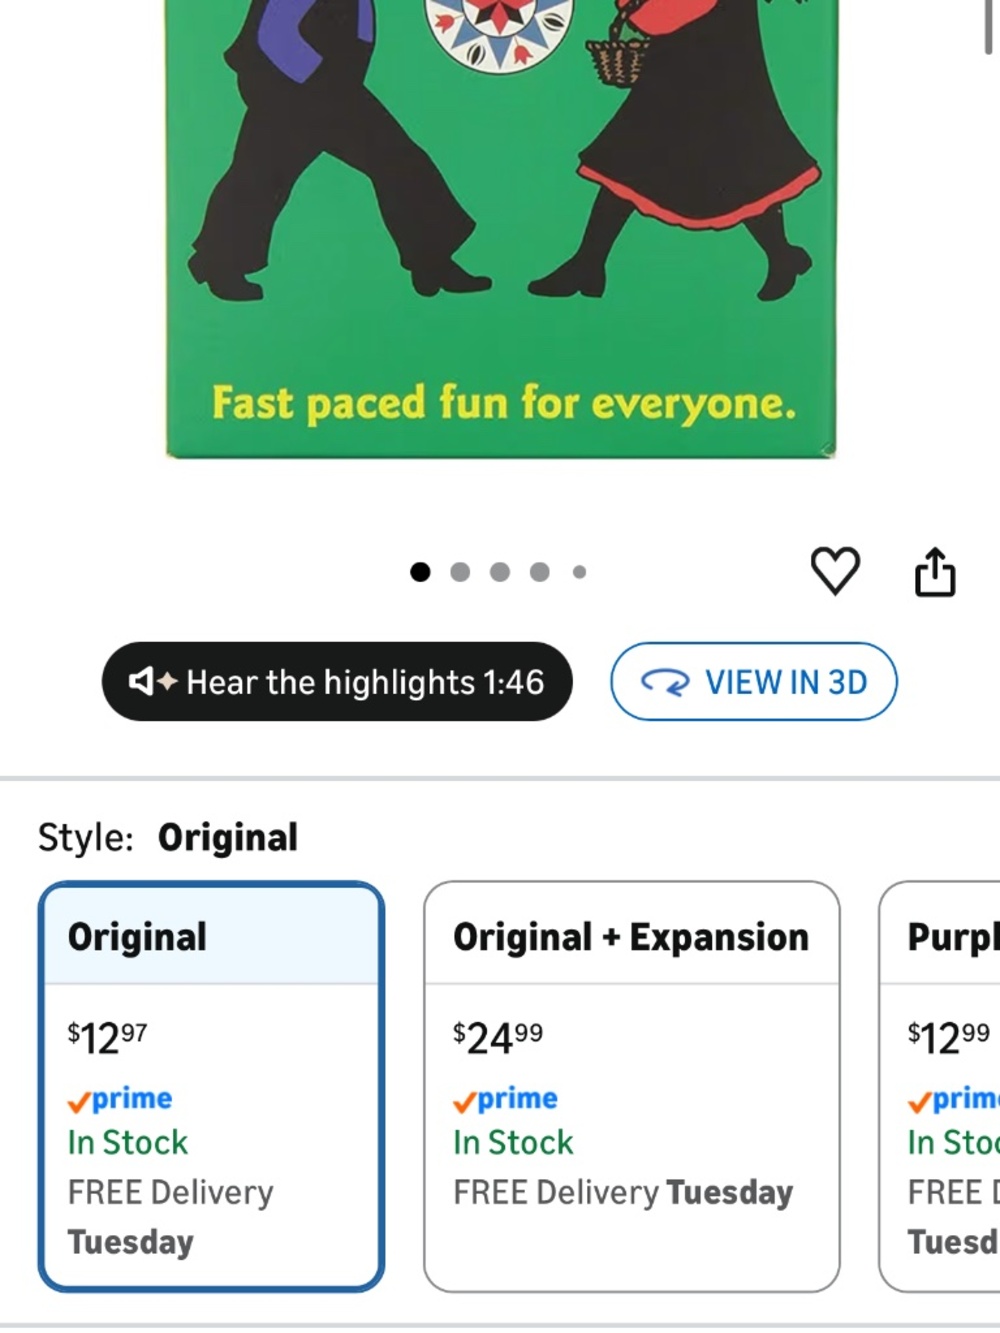Click prime logo in Original card
Image resolution: width=1000 pixels, height=1333 pixels.
tap(120, 1099)
